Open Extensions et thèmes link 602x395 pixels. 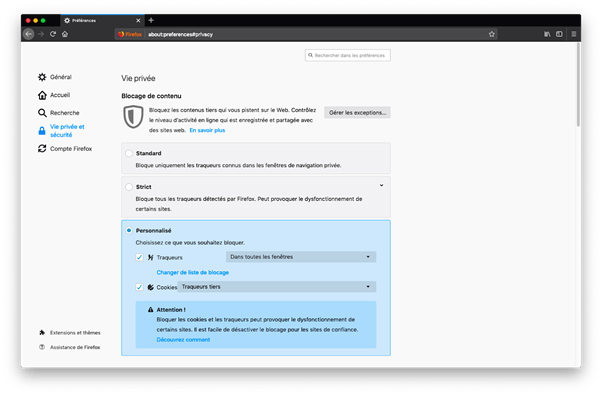pos(75,332)
